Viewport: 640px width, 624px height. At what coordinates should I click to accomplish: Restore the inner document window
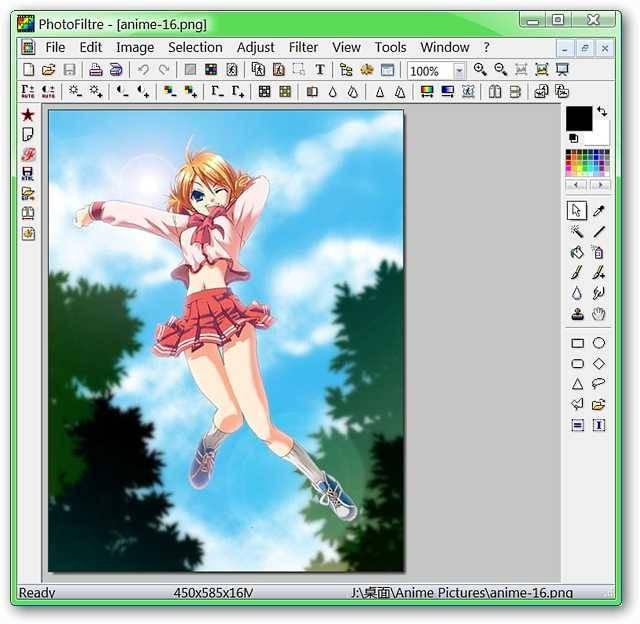[x=584, y=49]
